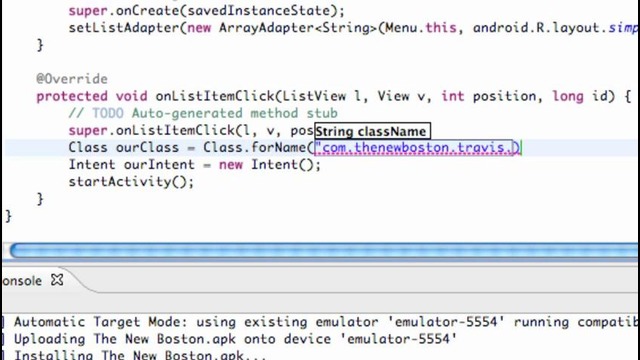
Task: Click console line "Automatic Target Mode: using existing emulator"
Action: (326, 322)
